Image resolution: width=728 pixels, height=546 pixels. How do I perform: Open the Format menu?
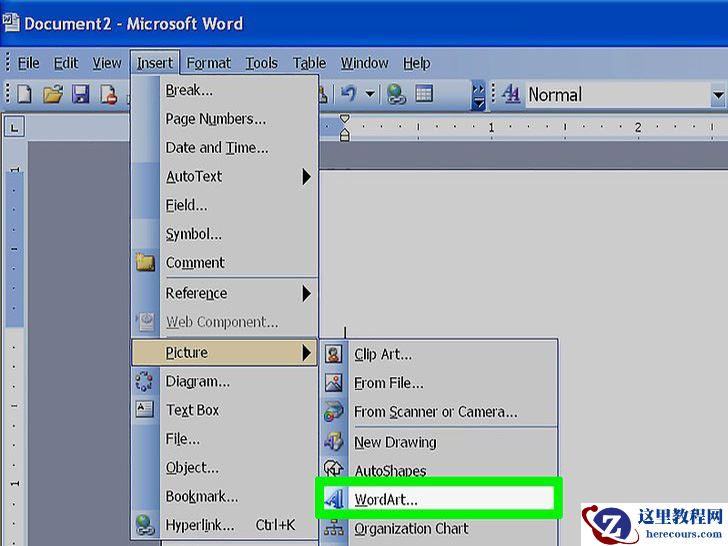coord(208,63)
